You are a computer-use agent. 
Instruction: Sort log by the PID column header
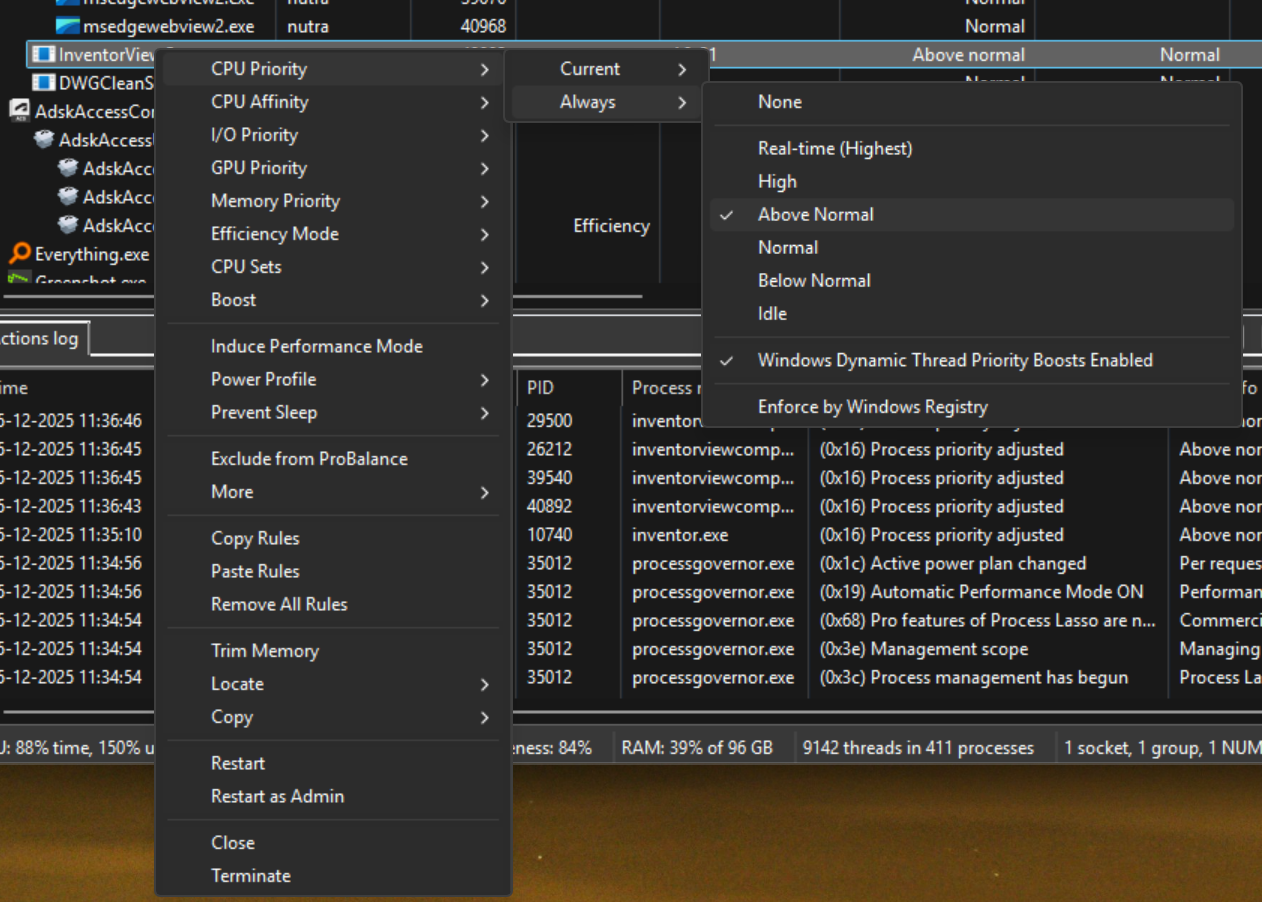541,388
